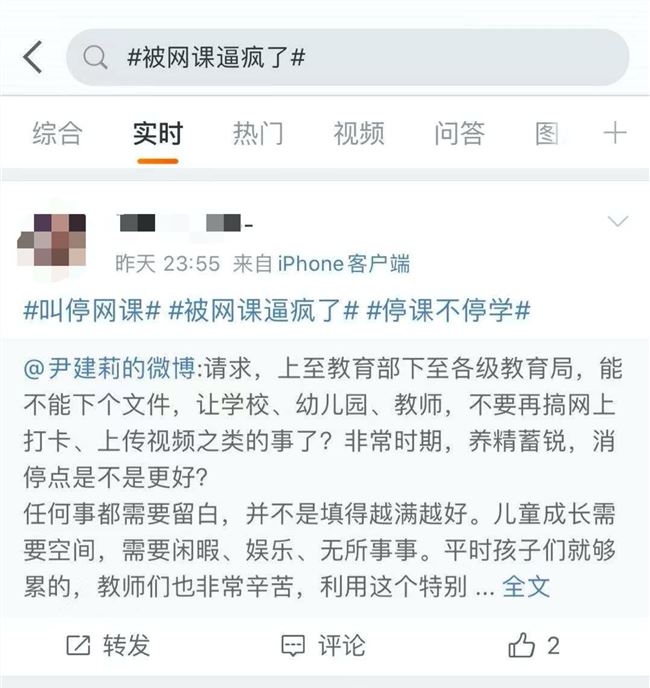Open the 问答 tab

[460, 133]
